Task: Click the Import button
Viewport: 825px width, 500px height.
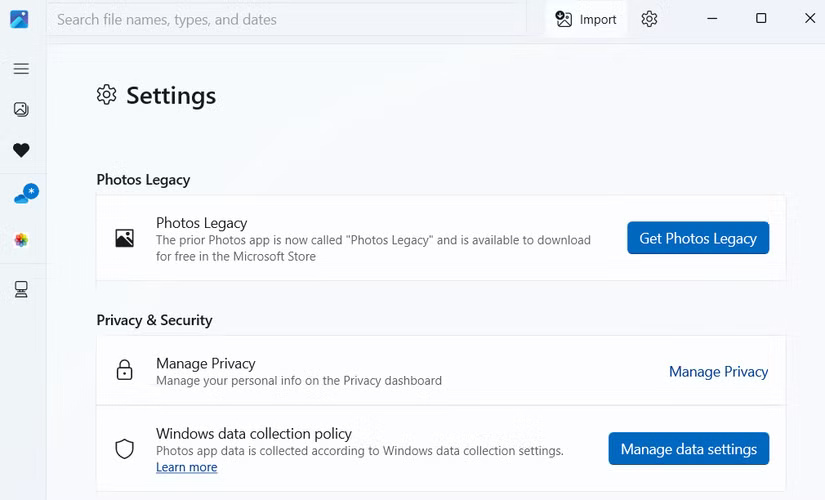Action: (x=586, y=19)
